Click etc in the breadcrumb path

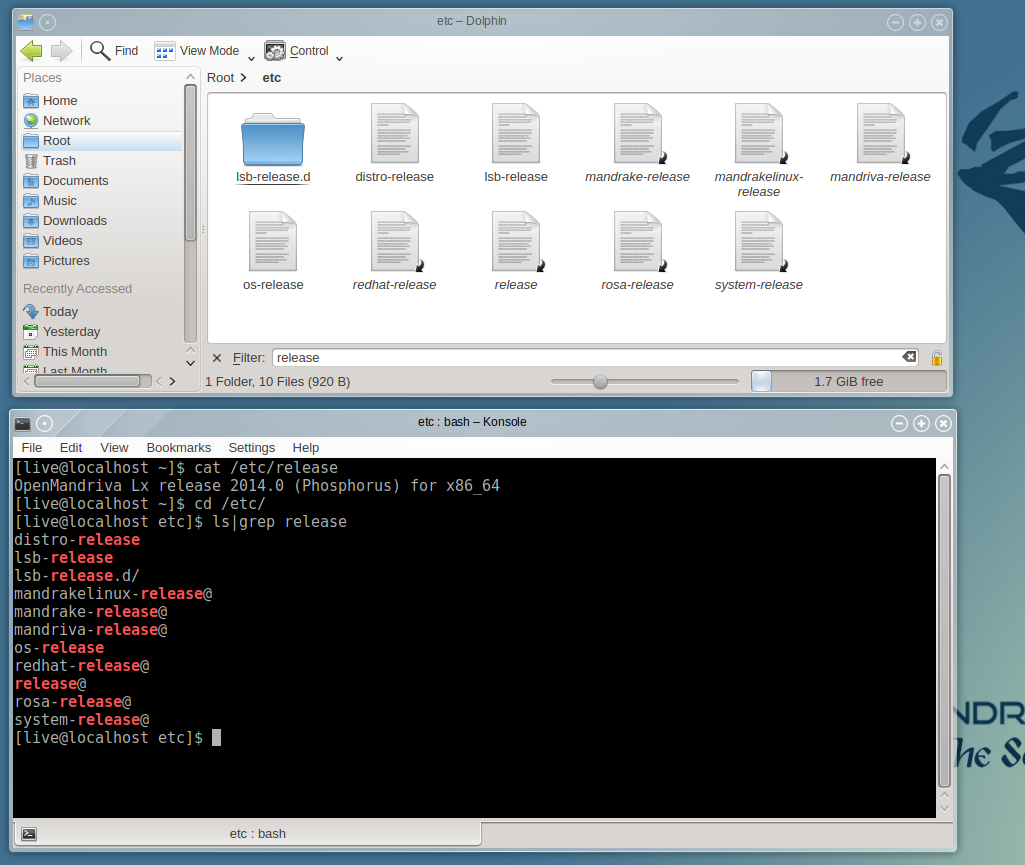[272, 78]
